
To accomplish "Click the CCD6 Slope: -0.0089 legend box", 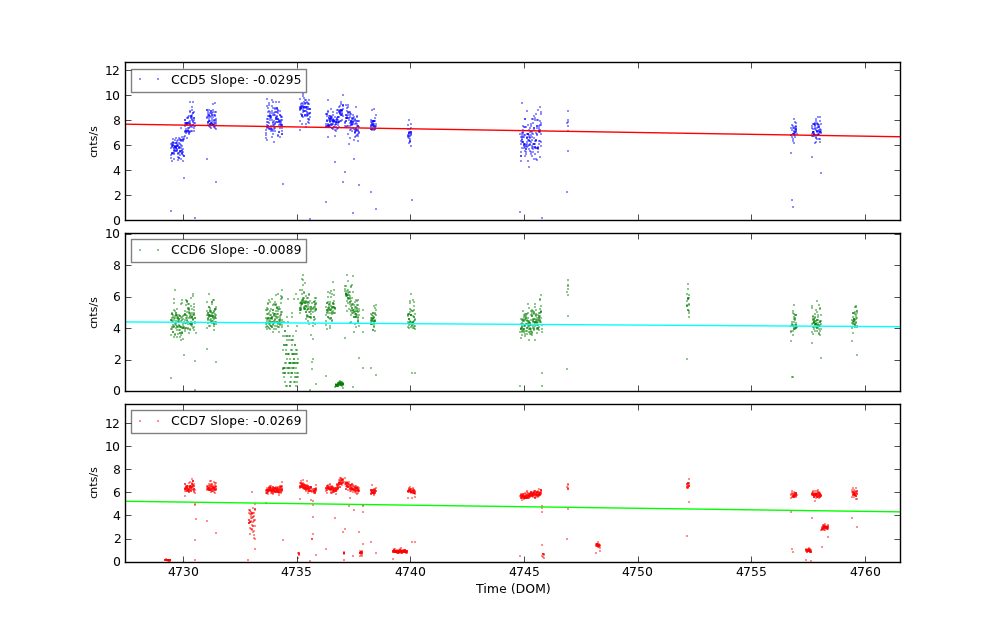I will [218, 250].
